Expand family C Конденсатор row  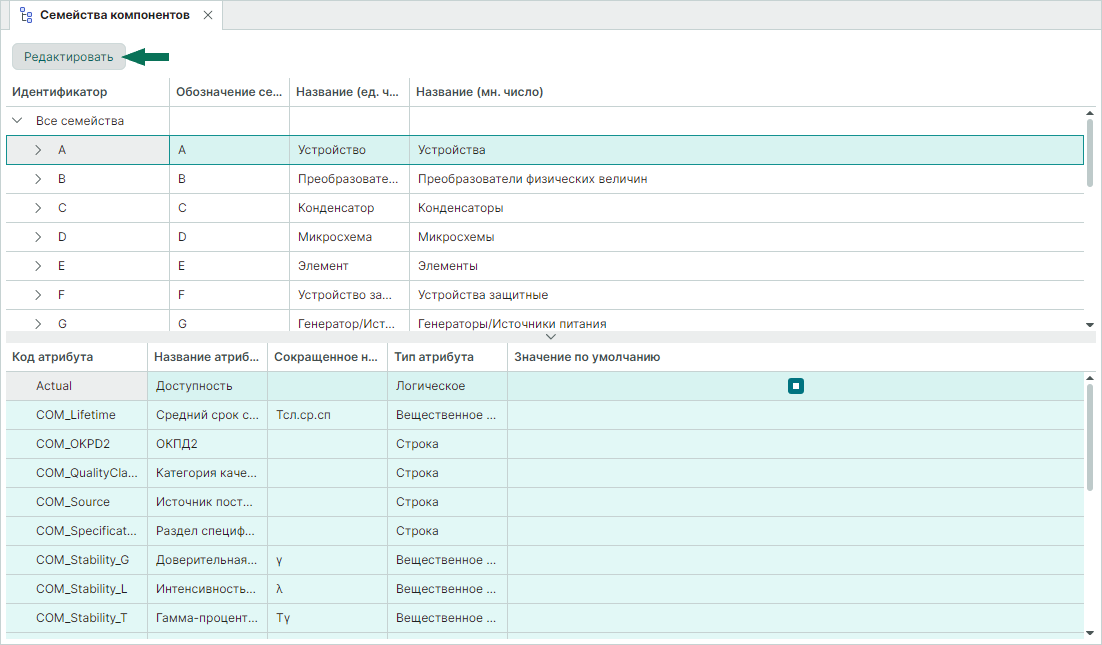[38, 208]
